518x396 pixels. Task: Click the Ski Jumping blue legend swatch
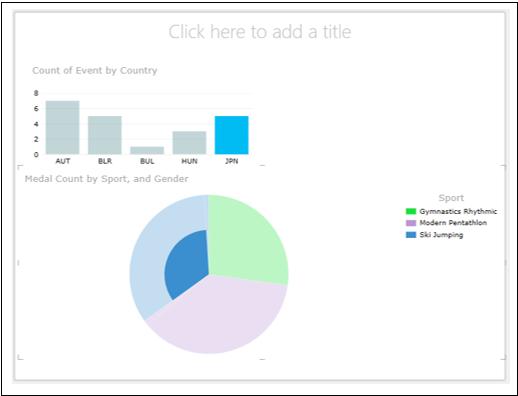click(x=411, y=235)
